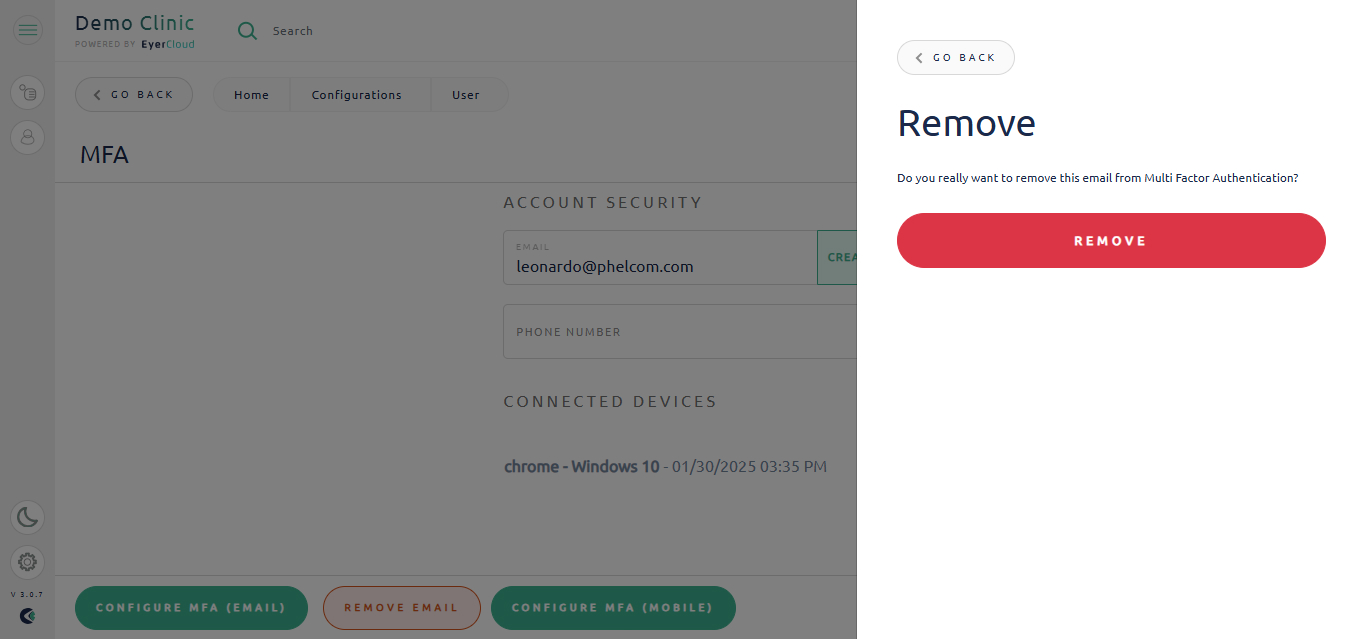Viewport: 1366px width, 639px height.
Task: Go back using the panel's Go Back button
Action: click(x=955, y=58)
